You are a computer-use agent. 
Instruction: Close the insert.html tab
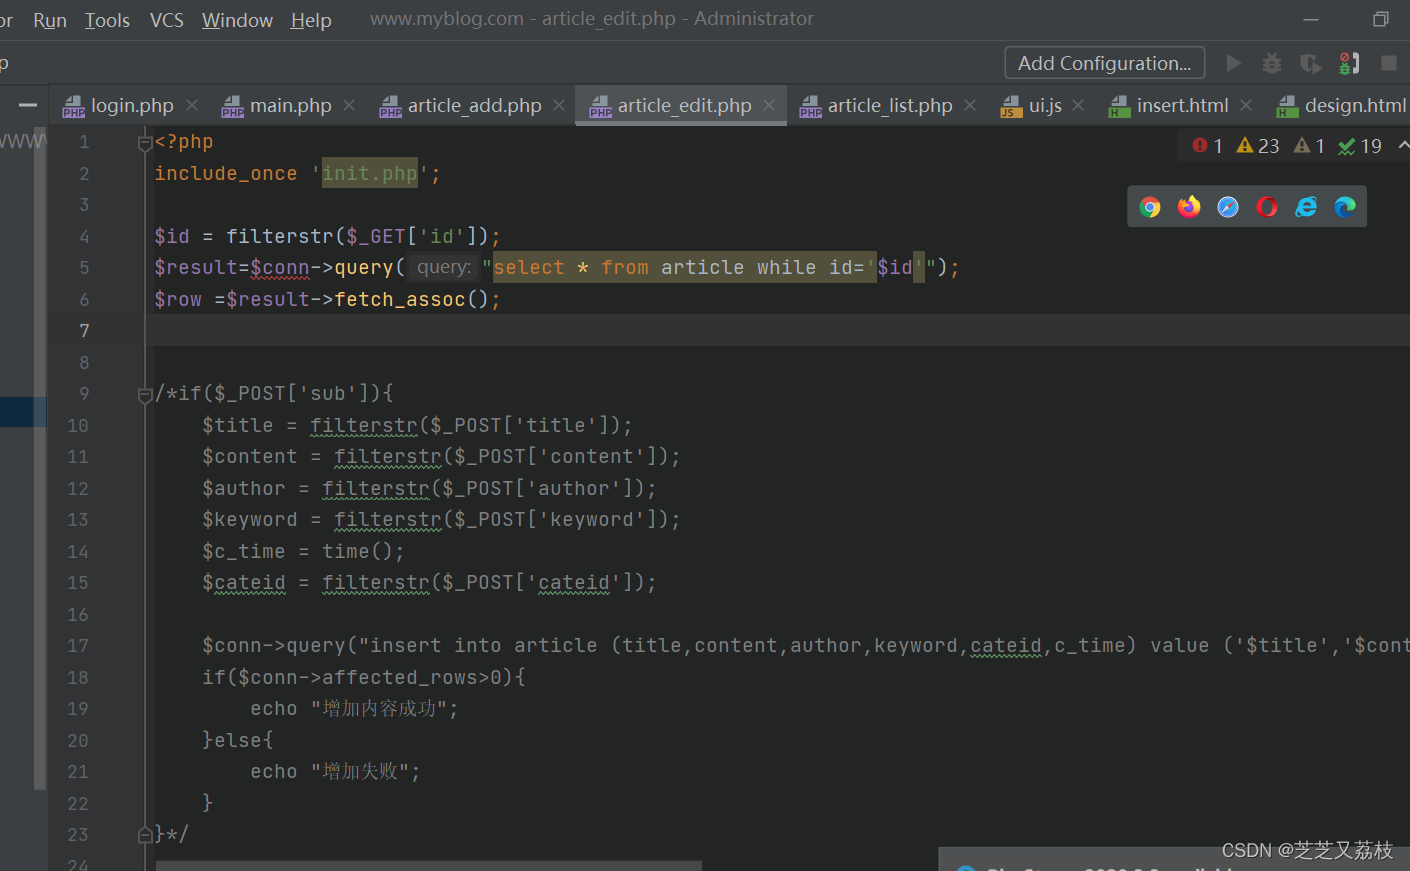click(1246, 105)
